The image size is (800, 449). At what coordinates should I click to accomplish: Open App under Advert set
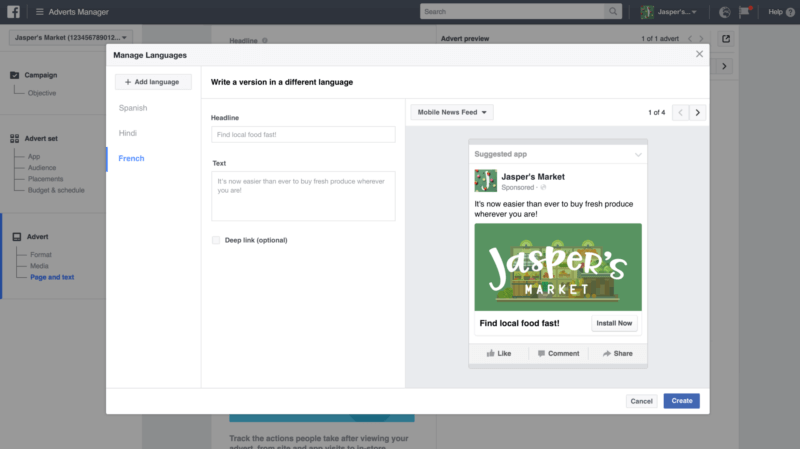tap(34, 156)
